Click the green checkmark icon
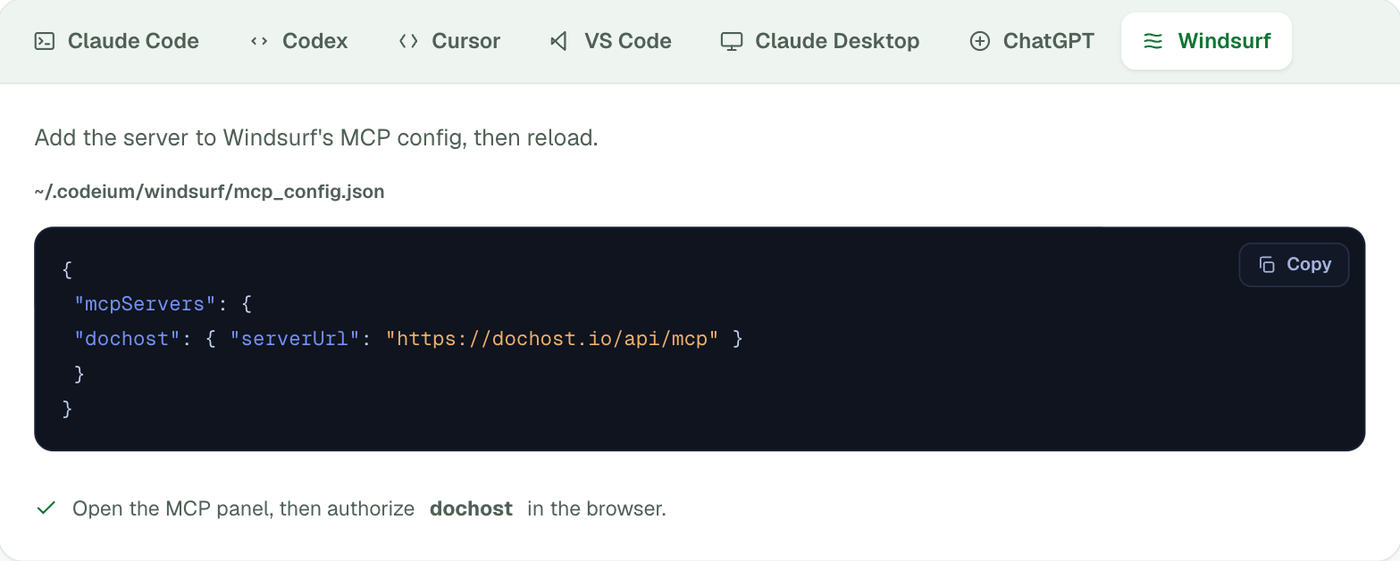1400x561 pixels. pos(46,508)
